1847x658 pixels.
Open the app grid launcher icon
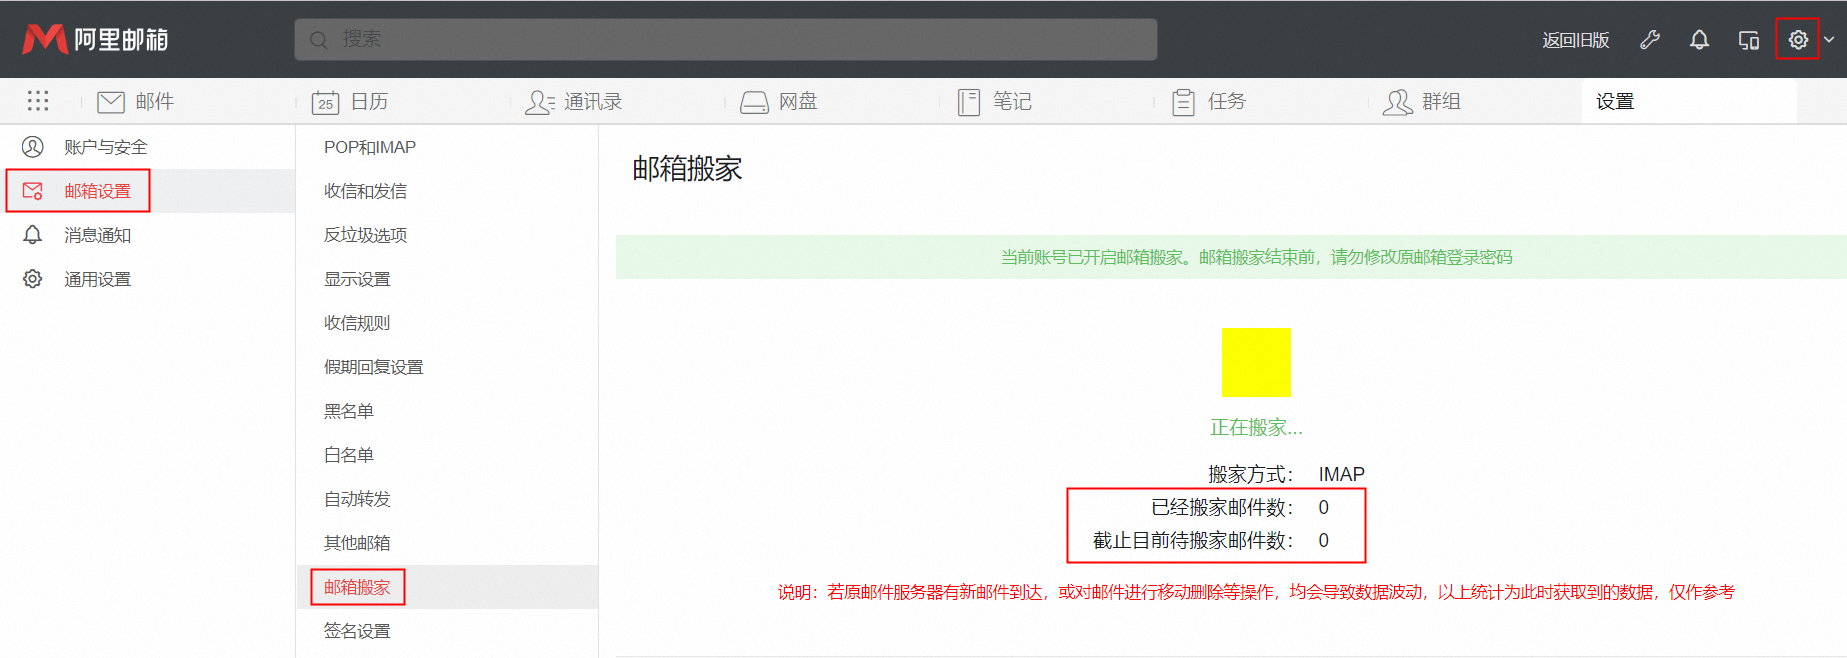[38, 101]
